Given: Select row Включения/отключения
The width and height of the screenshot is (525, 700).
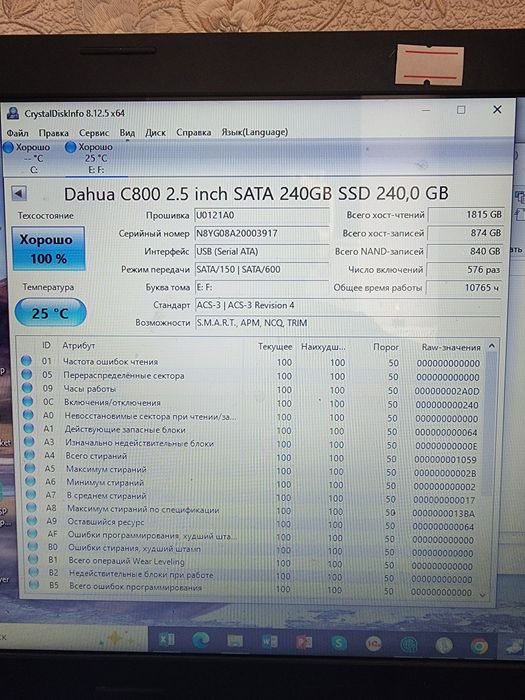Looking at the screenshot, I should (252, 403).
